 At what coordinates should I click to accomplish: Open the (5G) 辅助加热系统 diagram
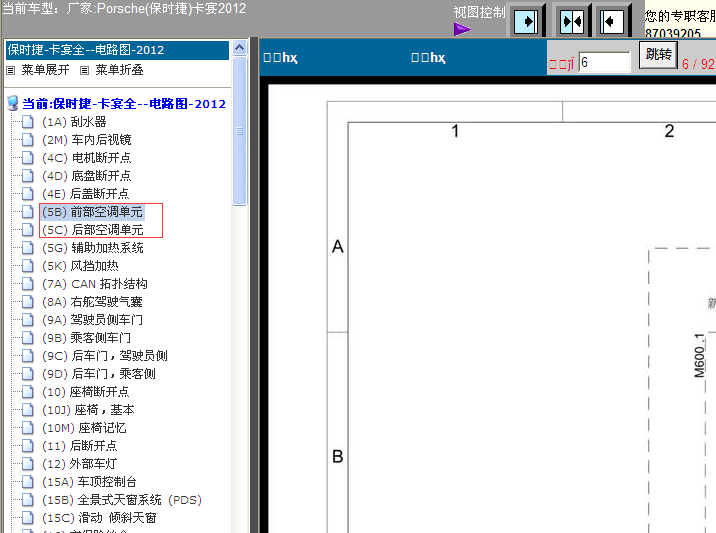(x=93, y=248)
